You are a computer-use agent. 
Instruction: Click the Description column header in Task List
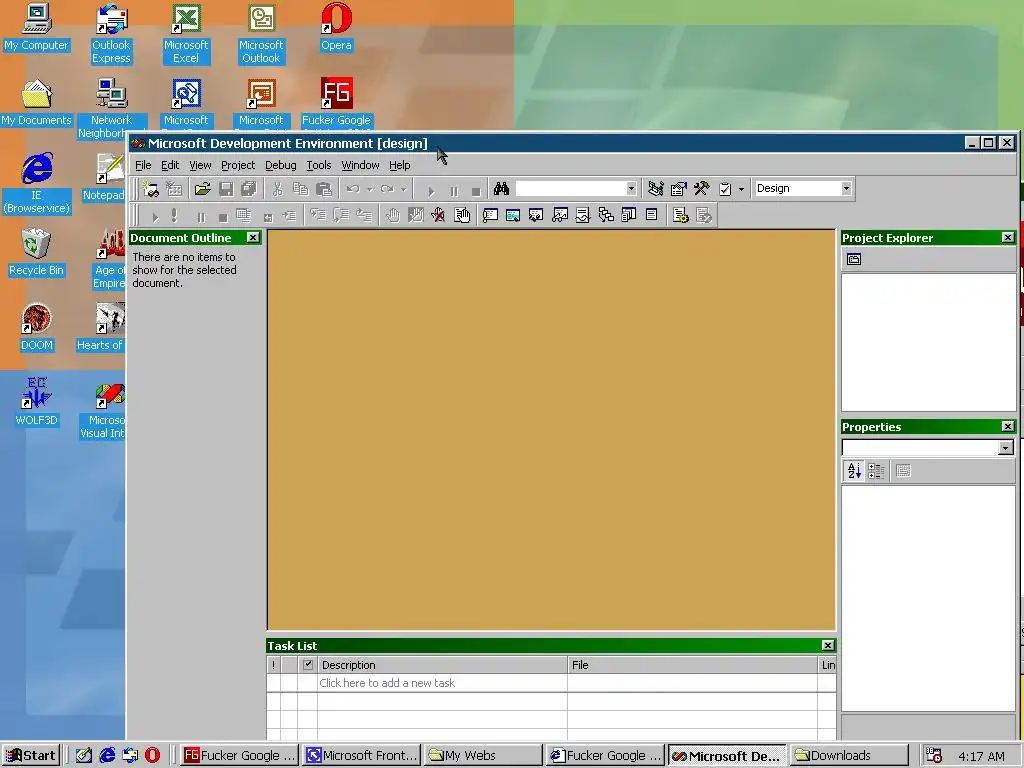(x=442, y=665)
